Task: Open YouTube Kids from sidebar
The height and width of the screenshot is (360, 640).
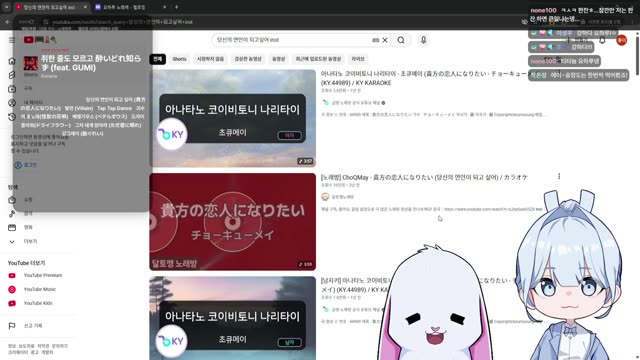Action: pyautogui.click(x=30, y=303)
